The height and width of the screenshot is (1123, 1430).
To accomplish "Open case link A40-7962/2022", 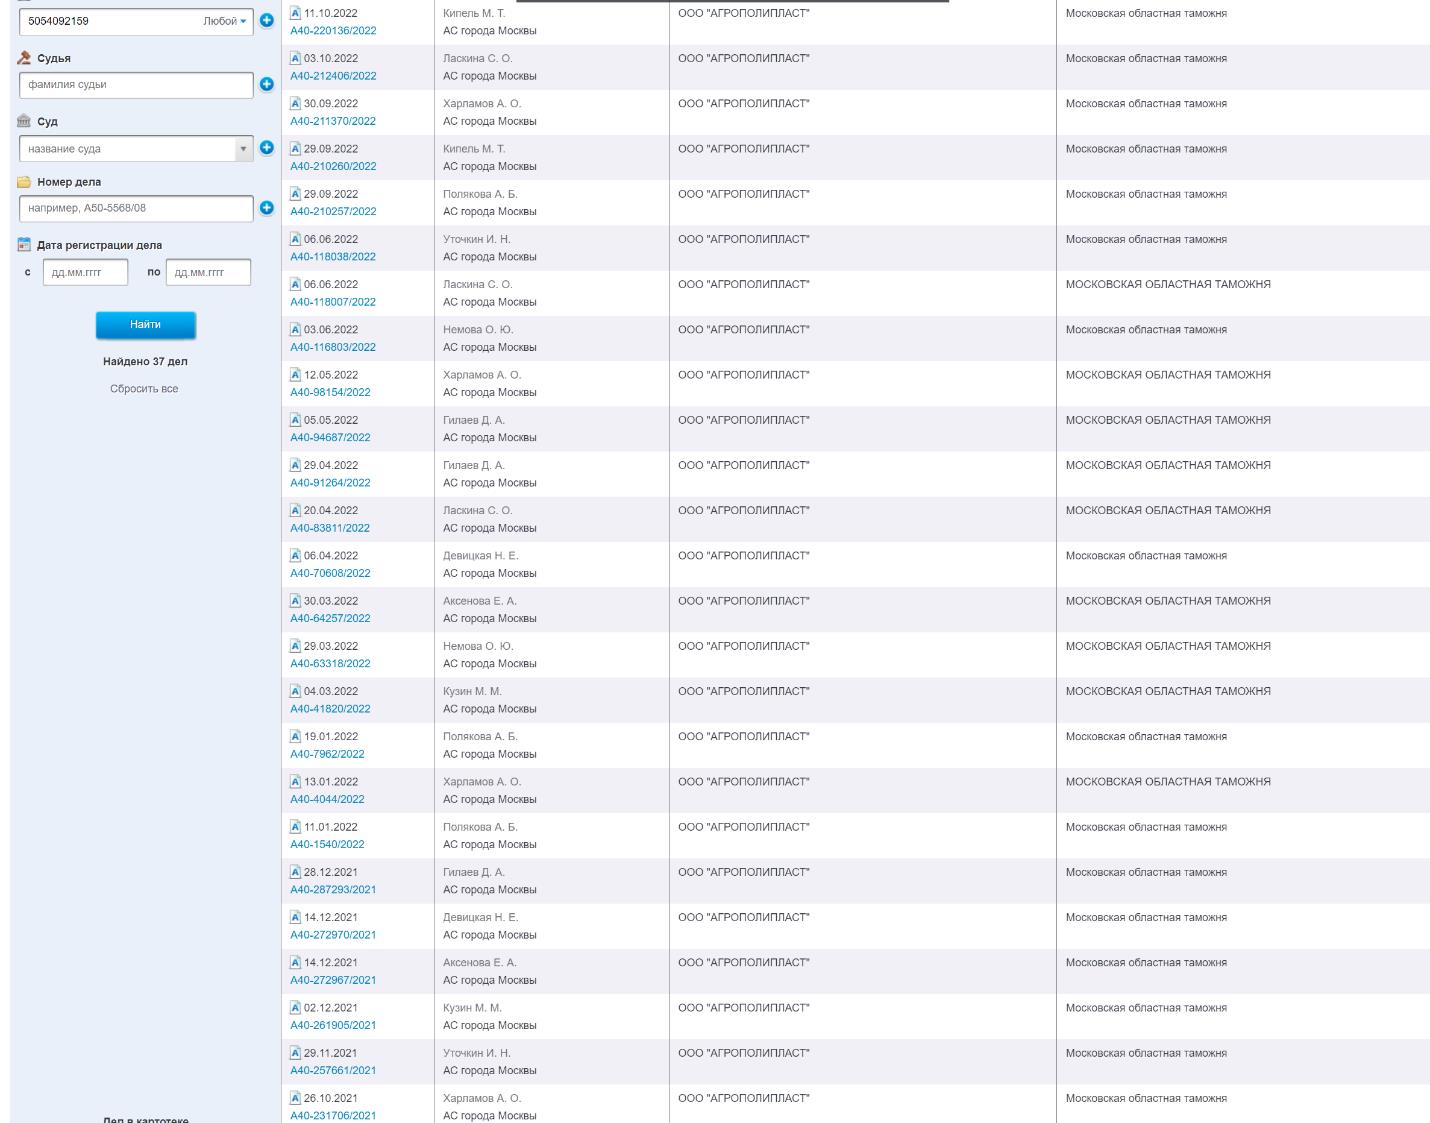I will coord(327,754).
